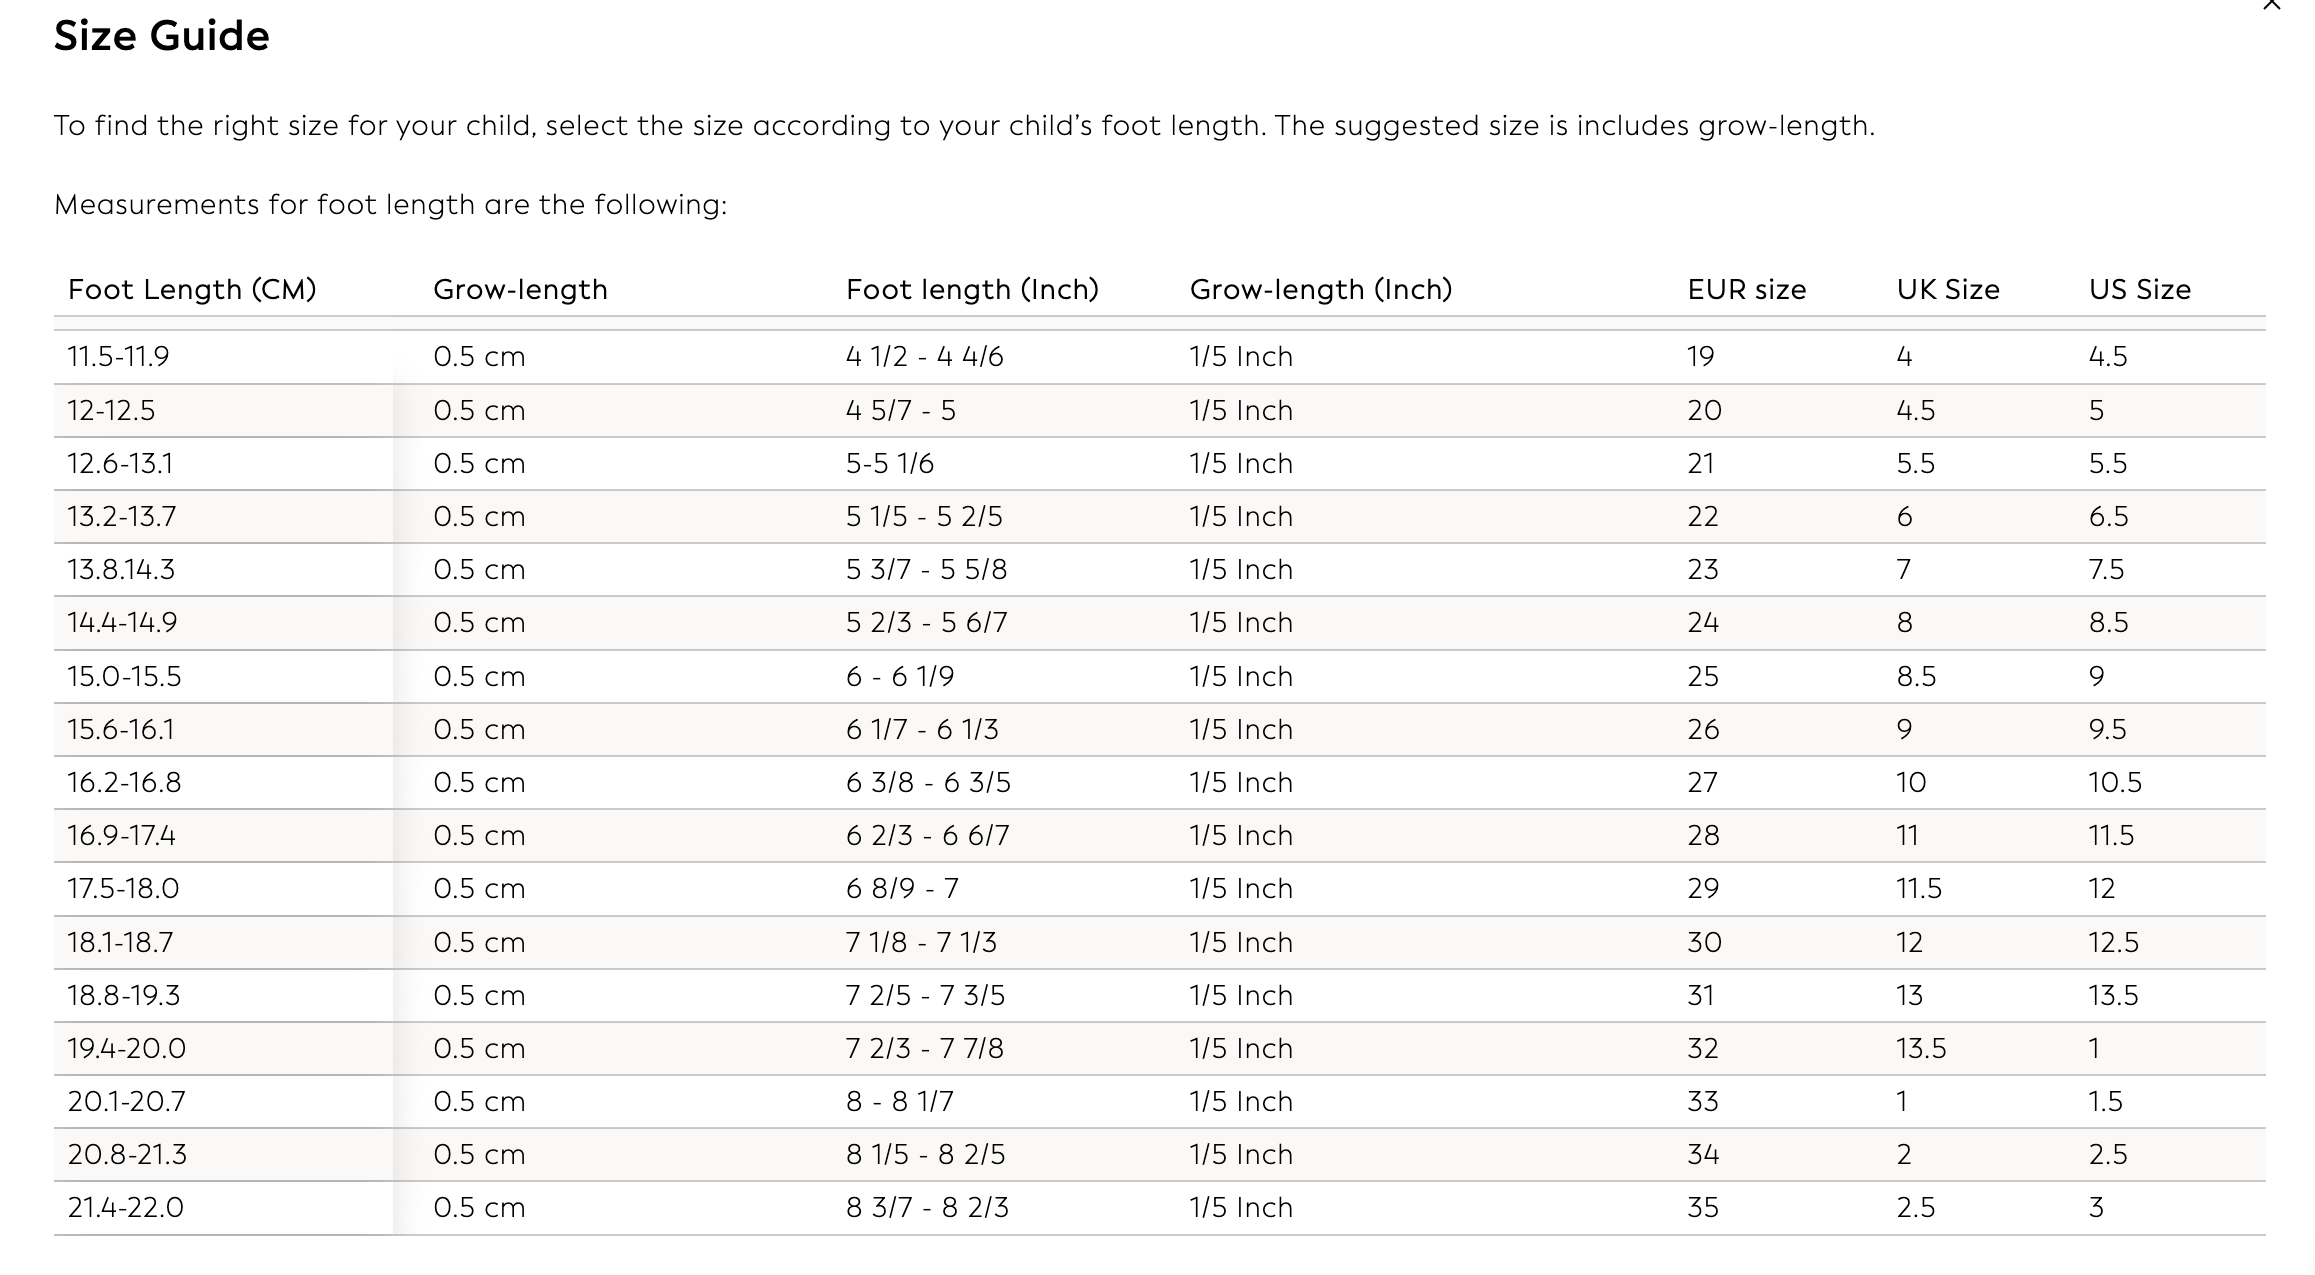2315x1275 pixels.
Task: Select EUR size 28 in the table
Action: [x=1704, y=836]
